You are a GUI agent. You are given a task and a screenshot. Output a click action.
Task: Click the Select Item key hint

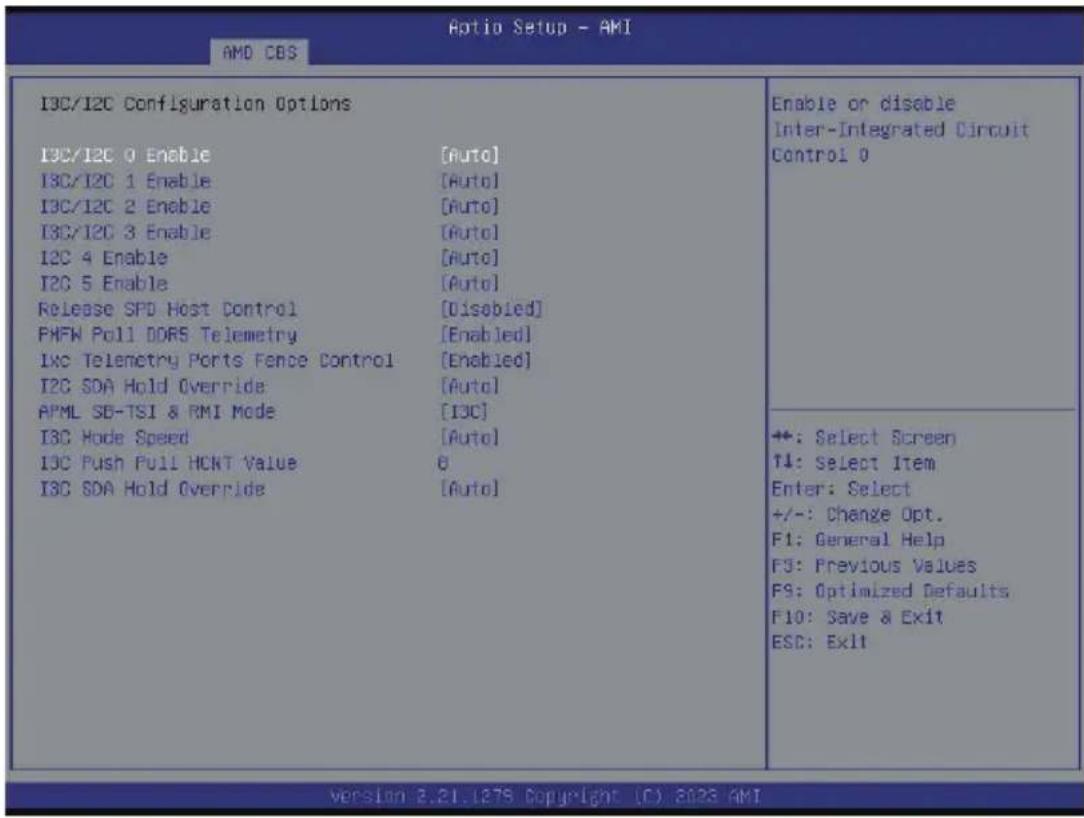coord(853,463)
